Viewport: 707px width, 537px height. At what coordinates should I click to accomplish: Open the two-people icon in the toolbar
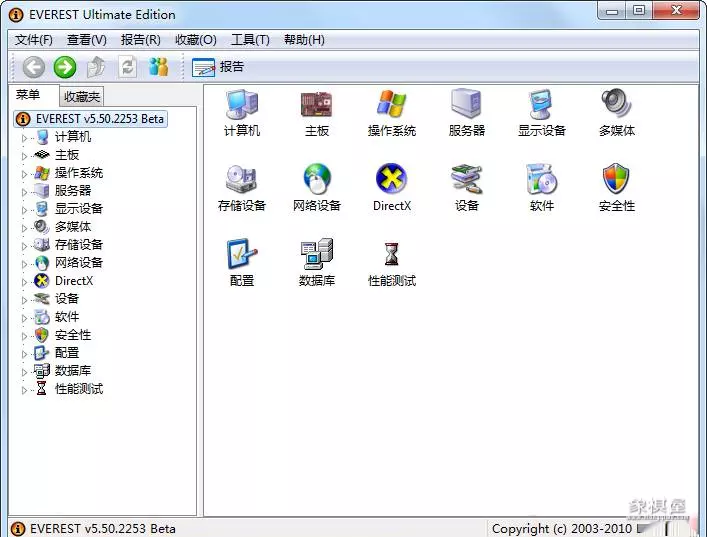pyautogui.click(x=158, y=67)
